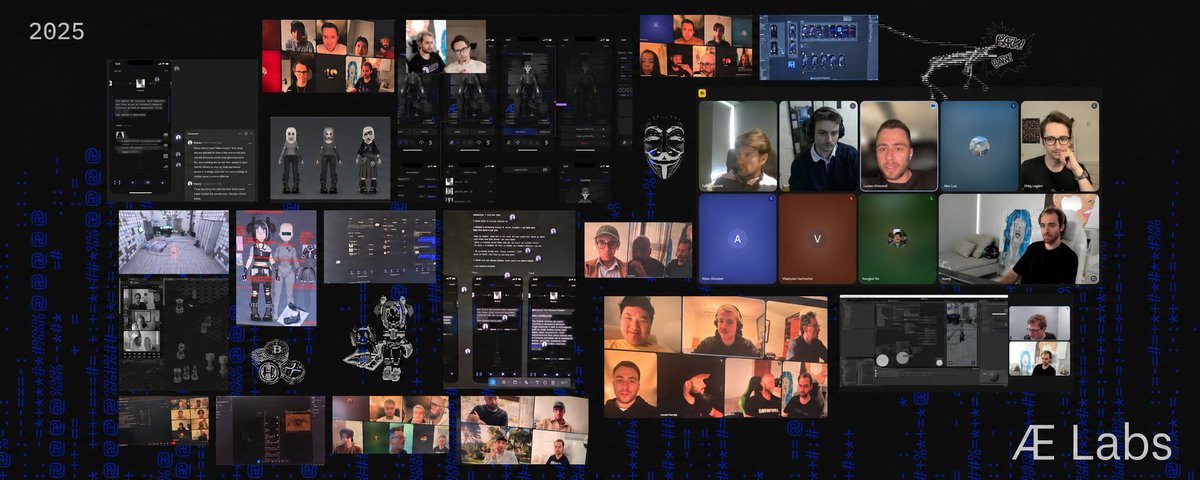Select lower small video tile beside Unity screenshot
The height and width of the screenshot is (480, 1200).
[1039, 359]
